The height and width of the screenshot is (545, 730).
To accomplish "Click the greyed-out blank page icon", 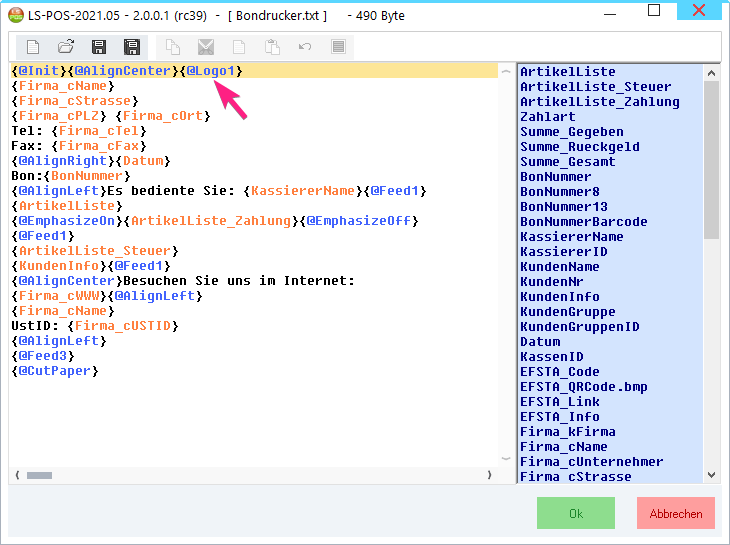I will tap(239, 47).
